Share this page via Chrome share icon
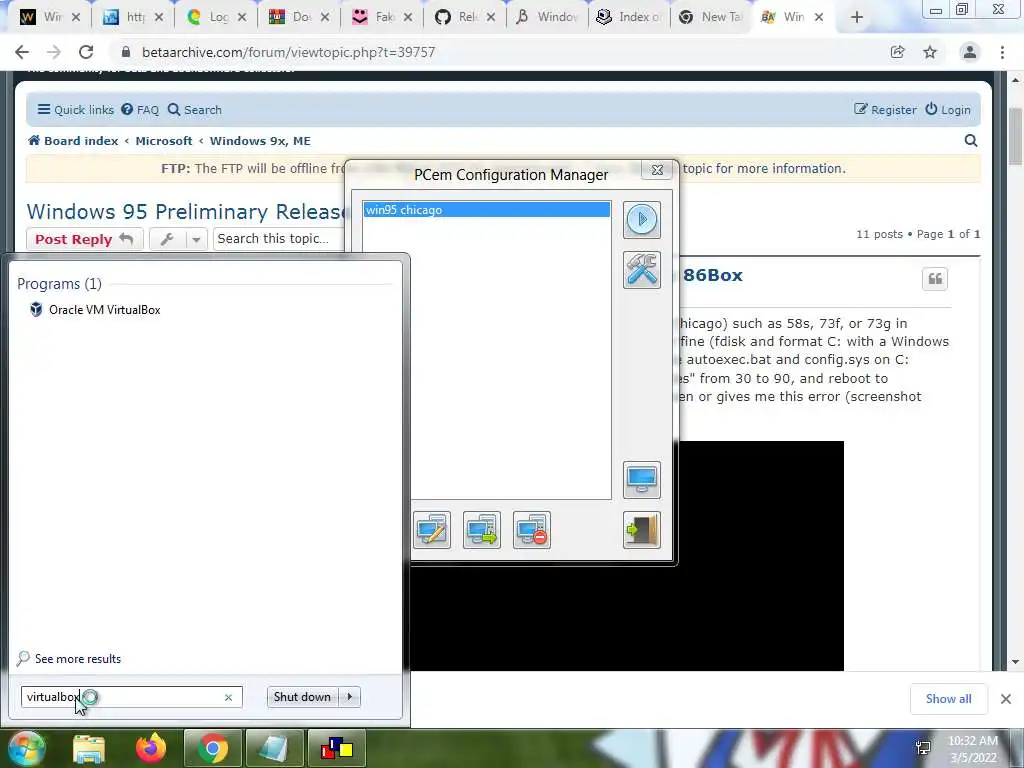This screenshot has width=1024, height=768. 897,52
